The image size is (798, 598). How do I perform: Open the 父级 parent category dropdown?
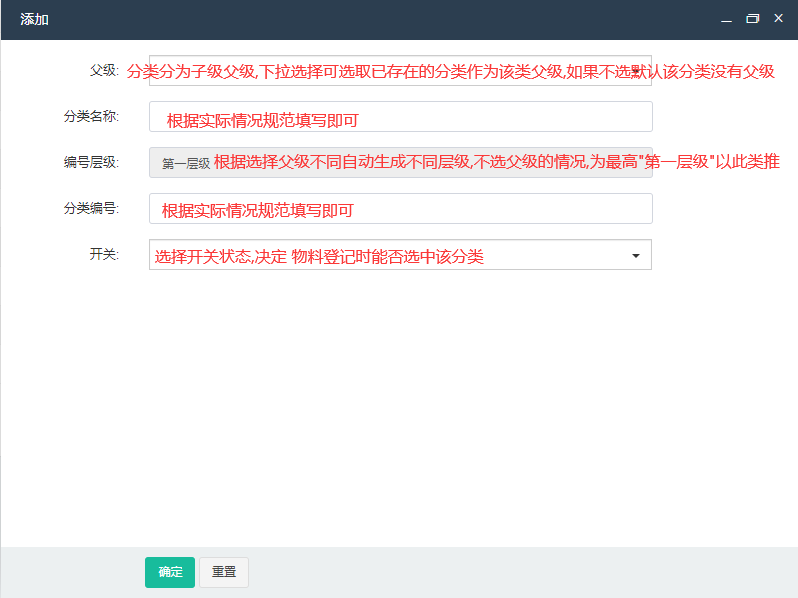pos(400,71)
